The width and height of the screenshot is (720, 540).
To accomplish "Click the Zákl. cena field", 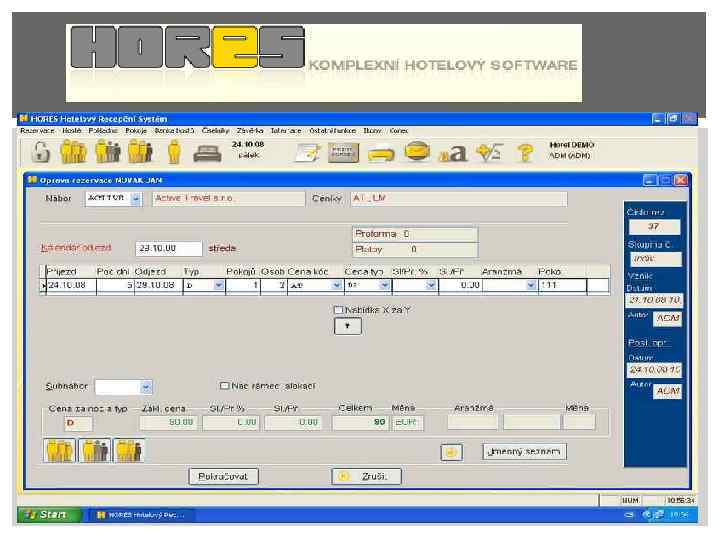I will pyautogui.click(x=168, y=422).
